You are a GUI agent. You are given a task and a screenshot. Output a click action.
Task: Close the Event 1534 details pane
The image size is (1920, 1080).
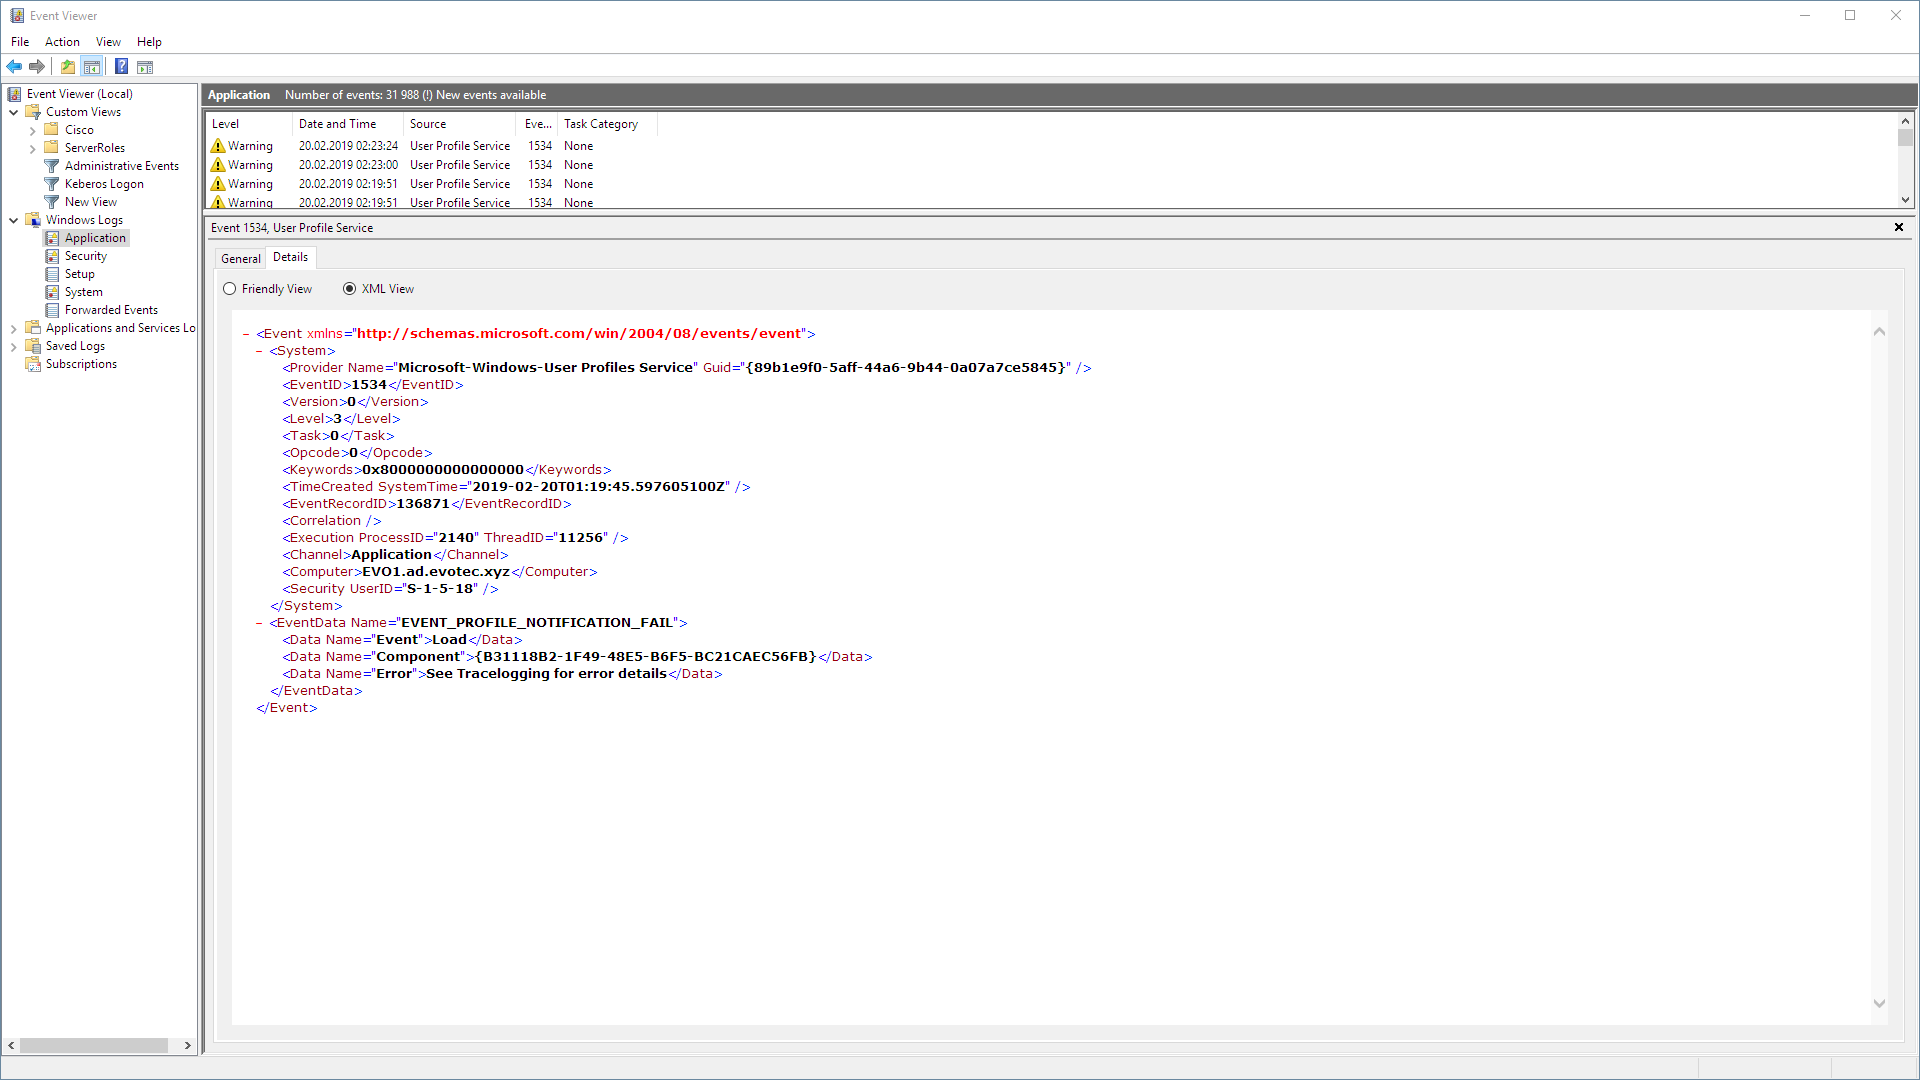1898,227
